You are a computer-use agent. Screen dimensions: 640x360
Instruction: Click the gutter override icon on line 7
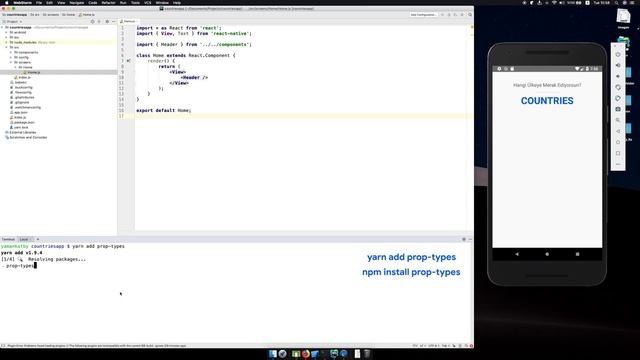pyautogui.click(x=128, y=61)
